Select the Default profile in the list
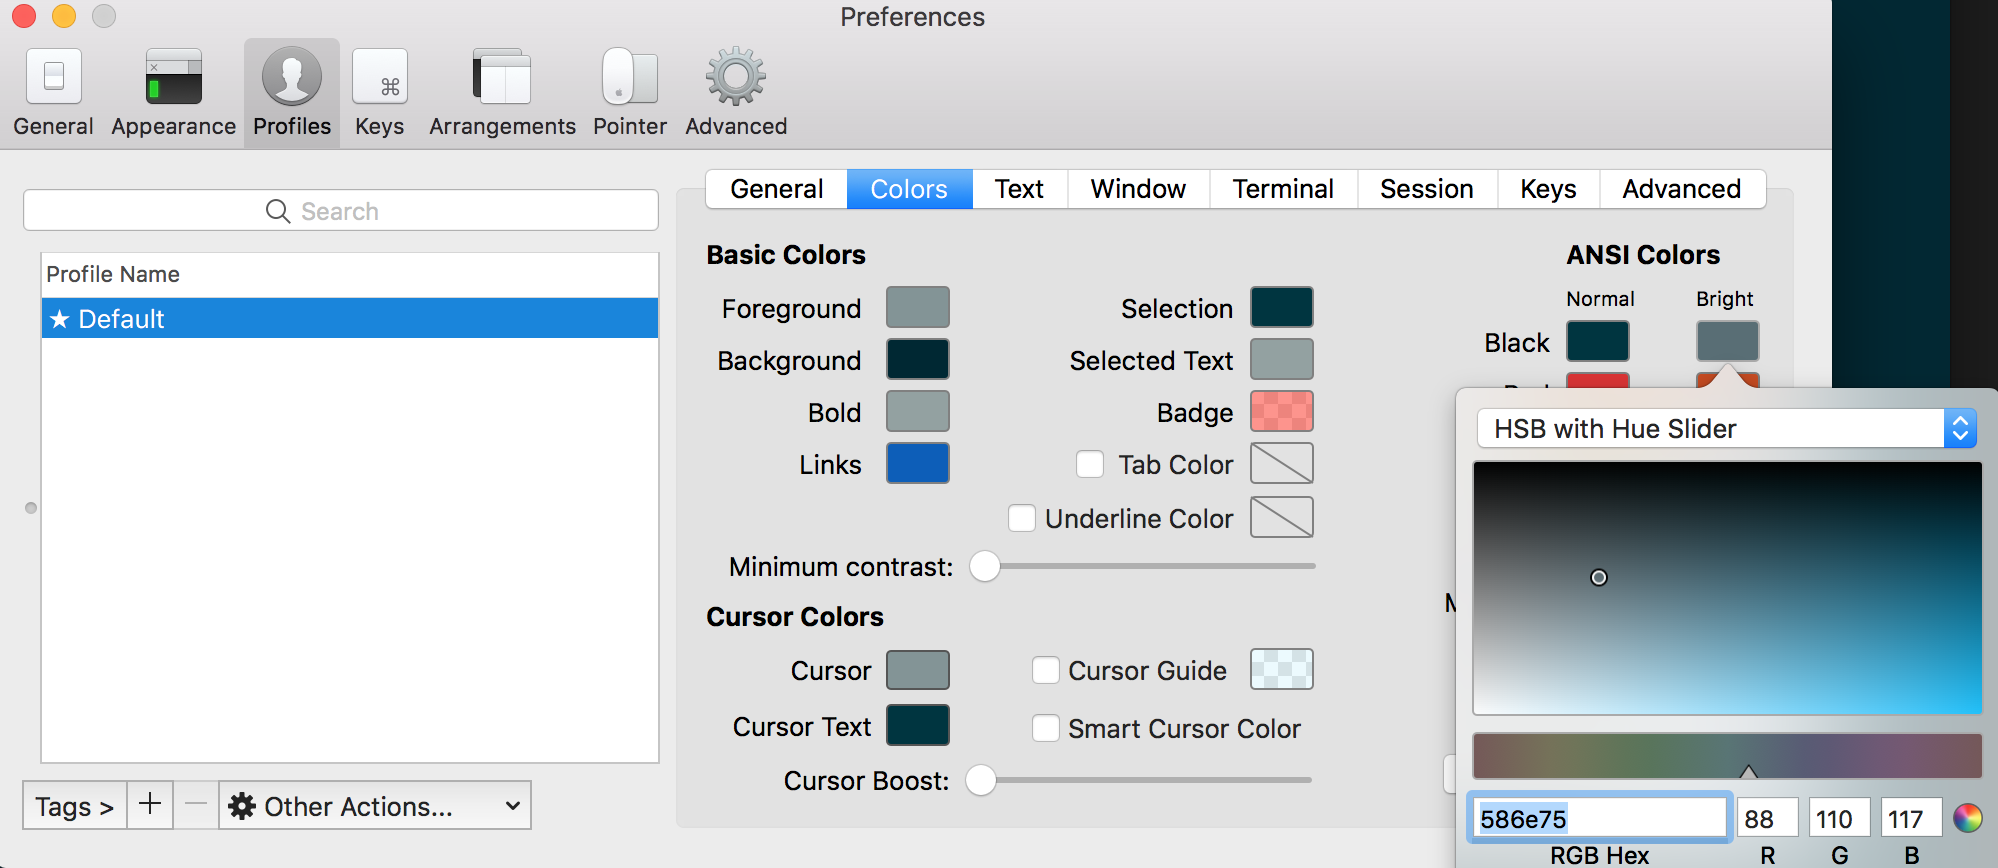 (350, 319)
